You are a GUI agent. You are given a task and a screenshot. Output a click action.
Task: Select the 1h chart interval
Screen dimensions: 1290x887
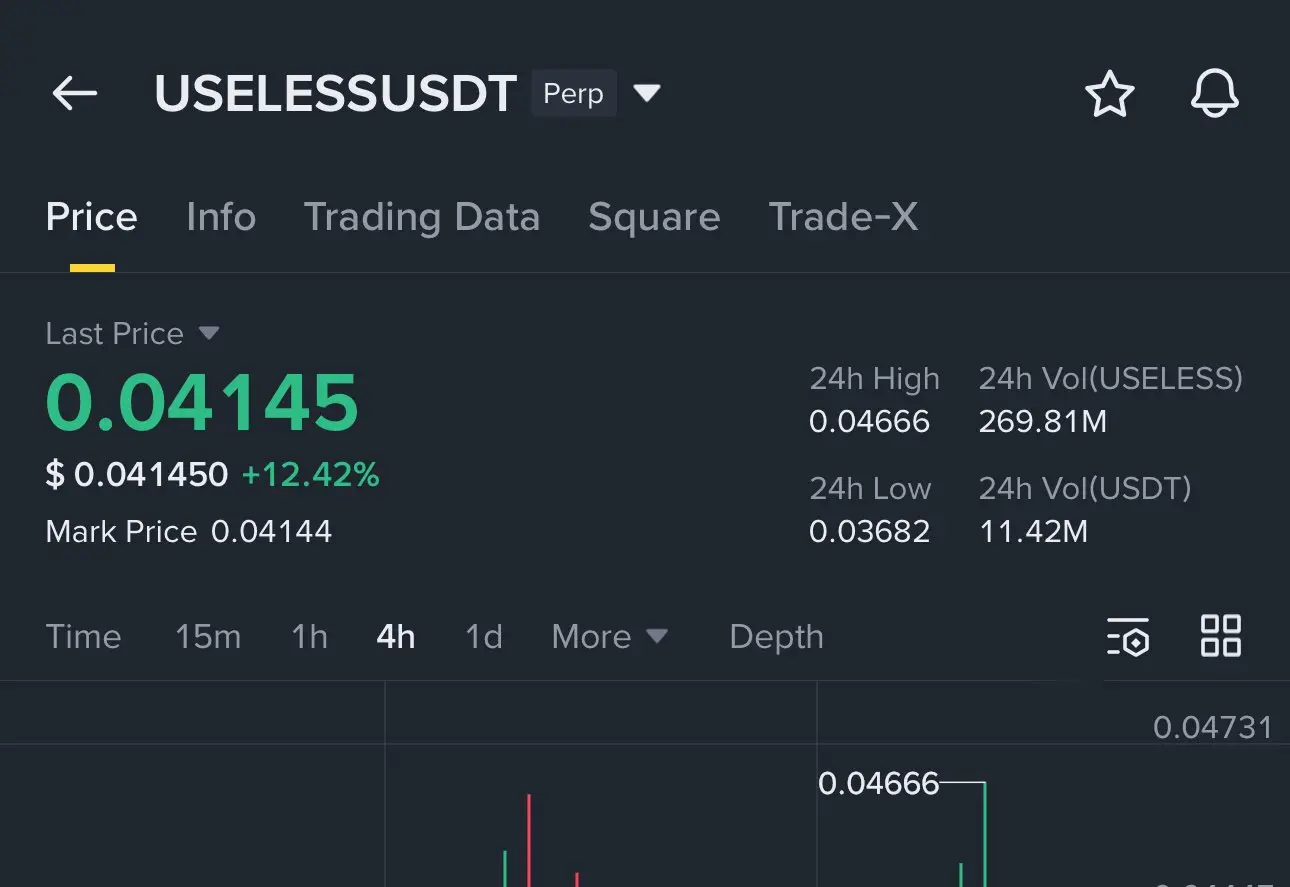pos(309,636)
